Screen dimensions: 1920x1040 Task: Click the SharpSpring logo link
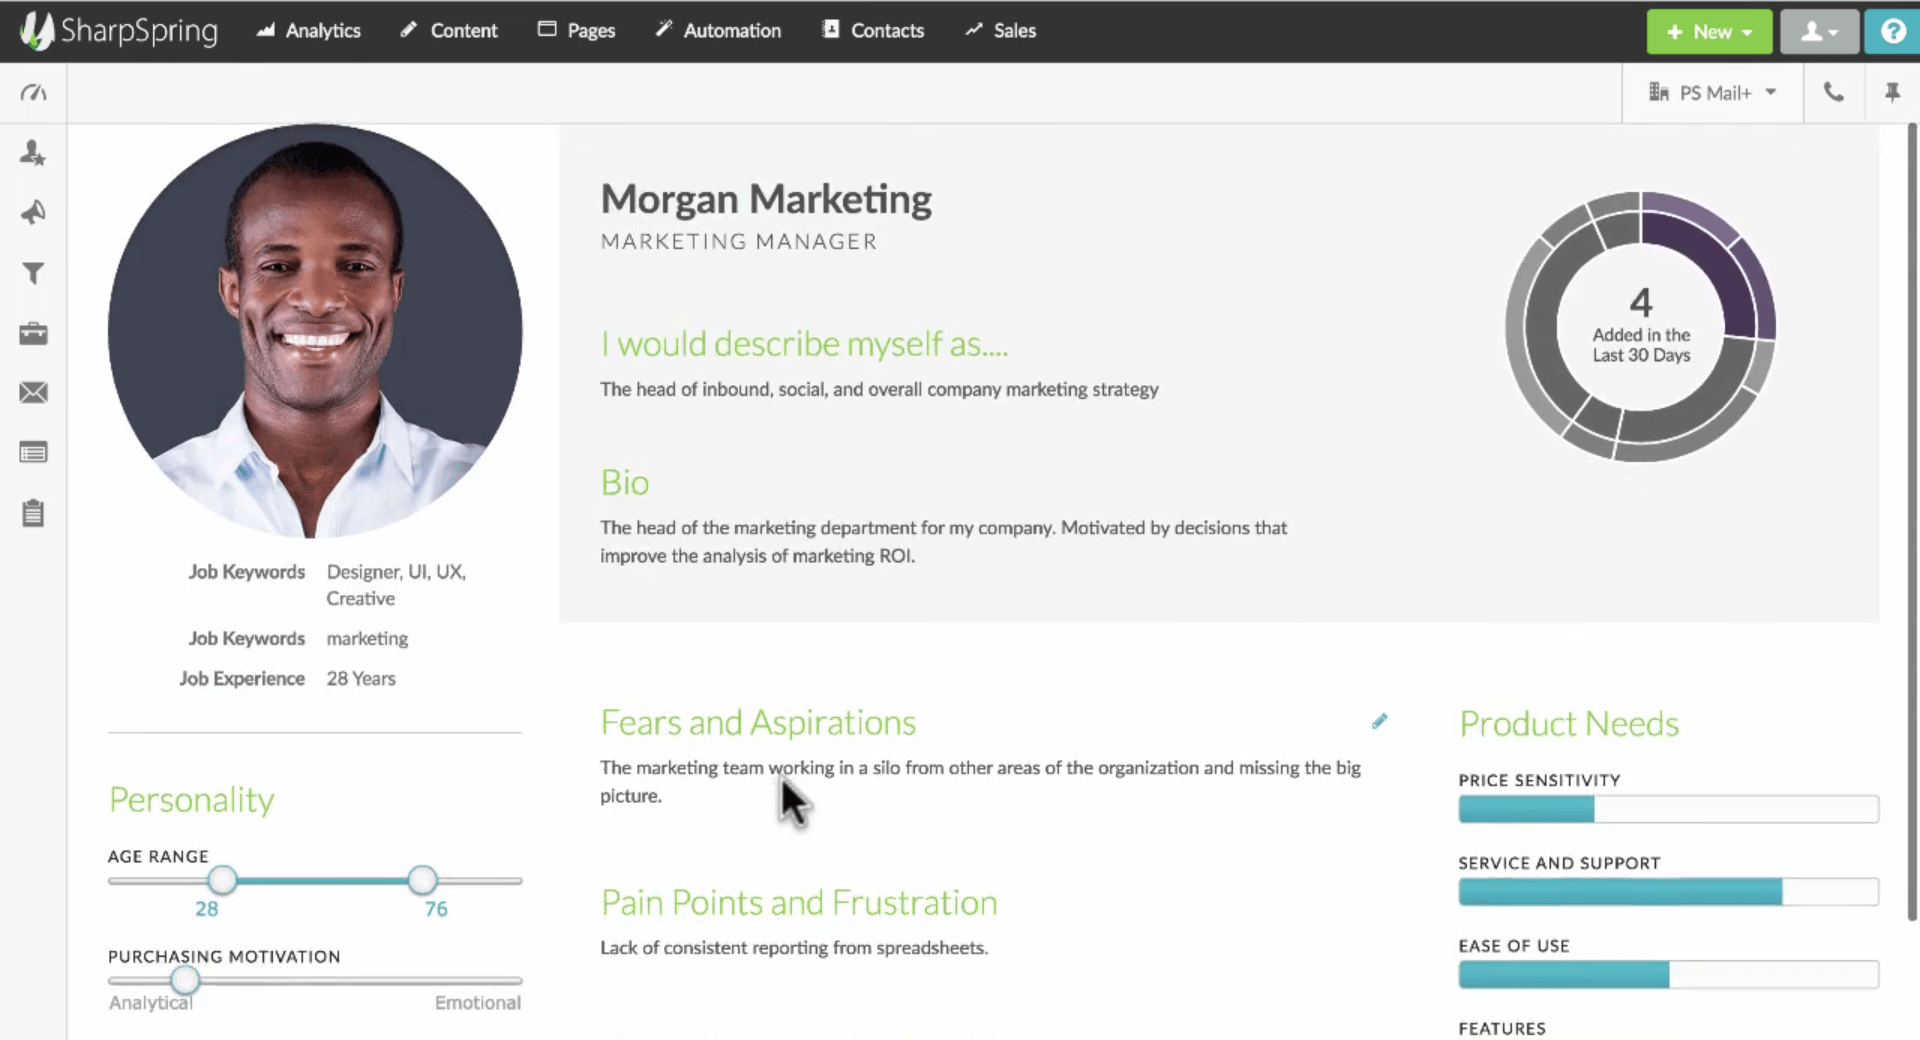coord(120,31)
